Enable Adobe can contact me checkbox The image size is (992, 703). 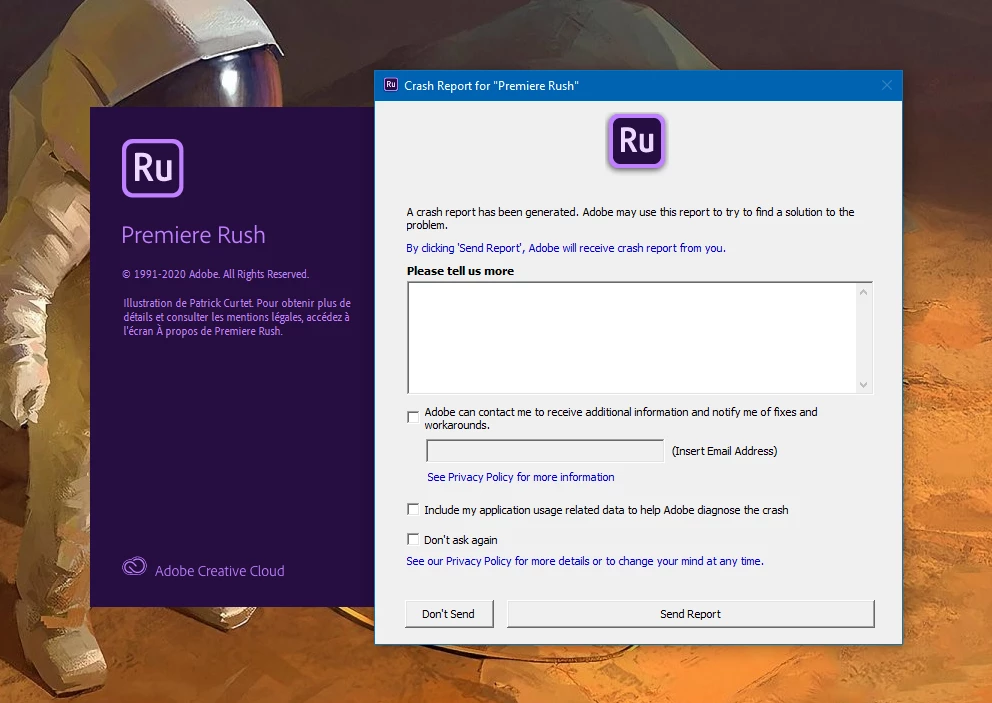point(413,417)
